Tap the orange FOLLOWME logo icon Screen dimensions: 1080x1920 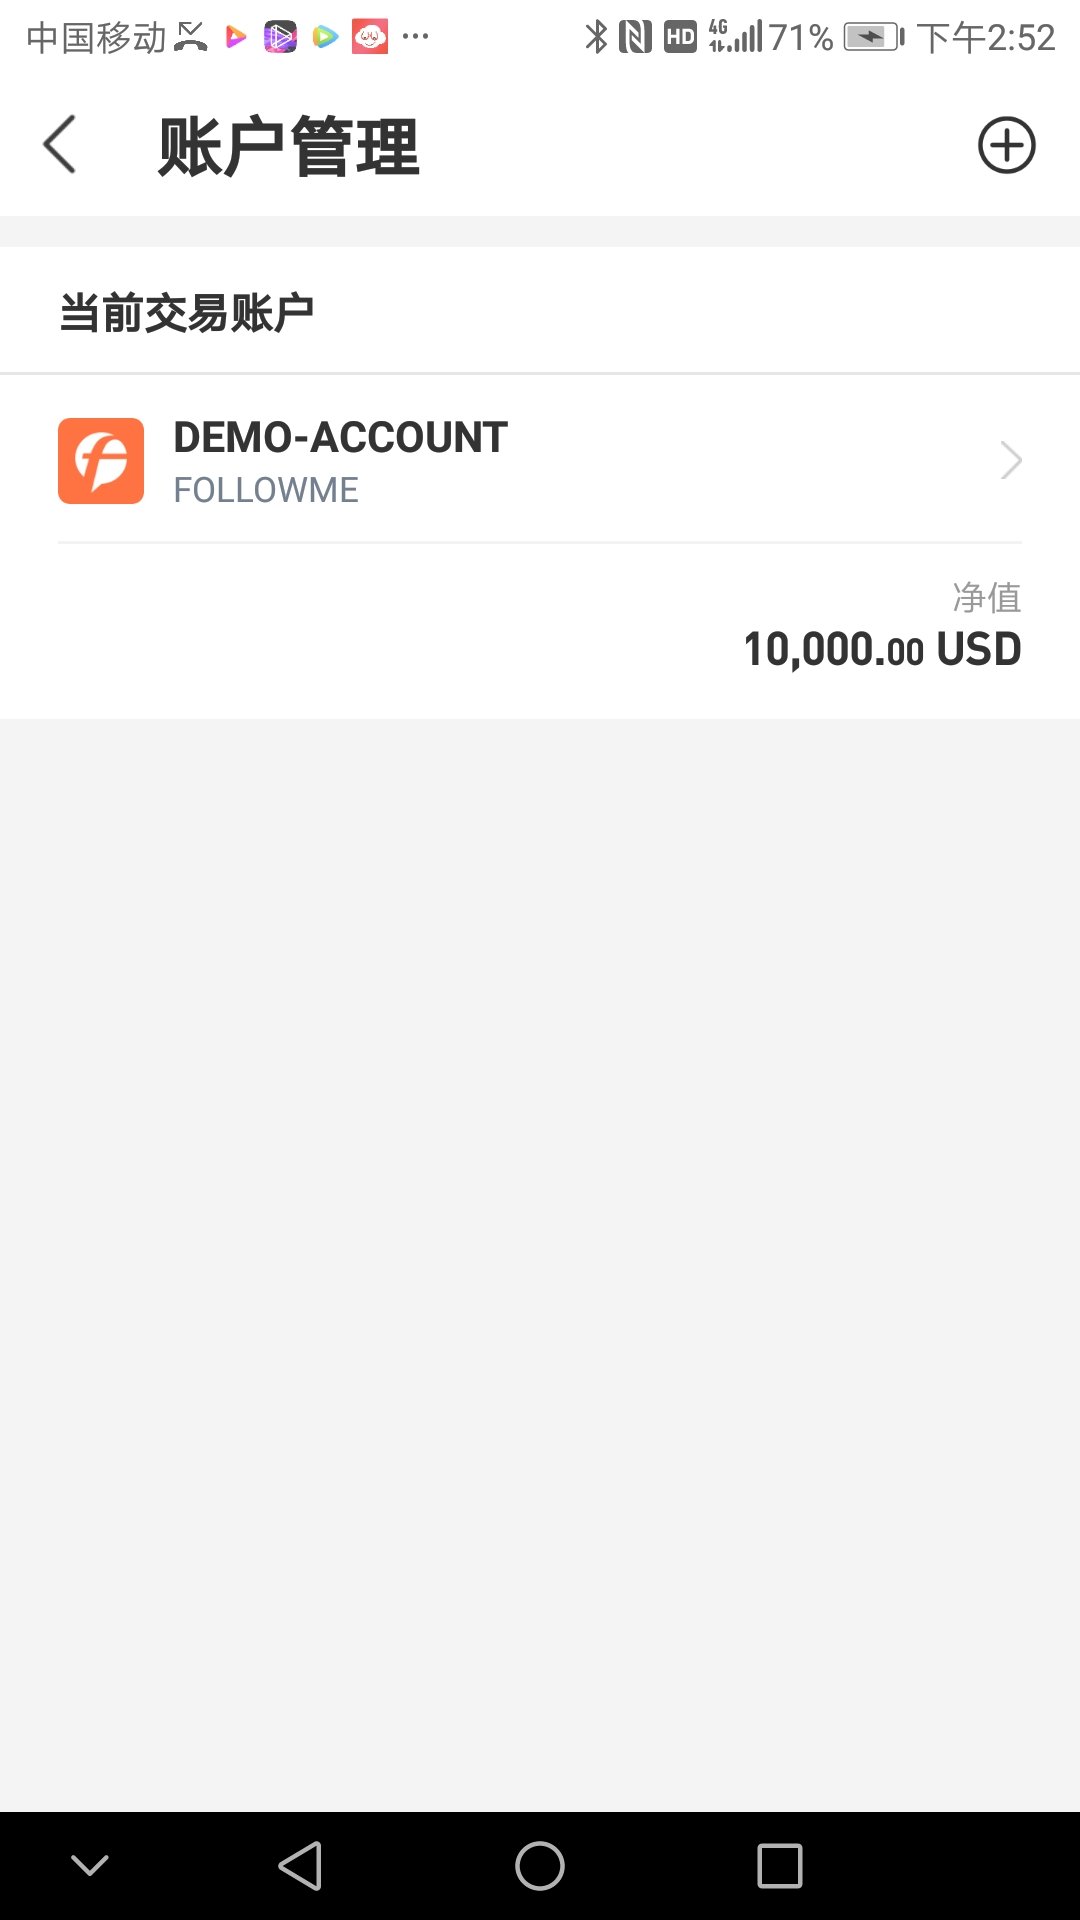tap(101, 461)
